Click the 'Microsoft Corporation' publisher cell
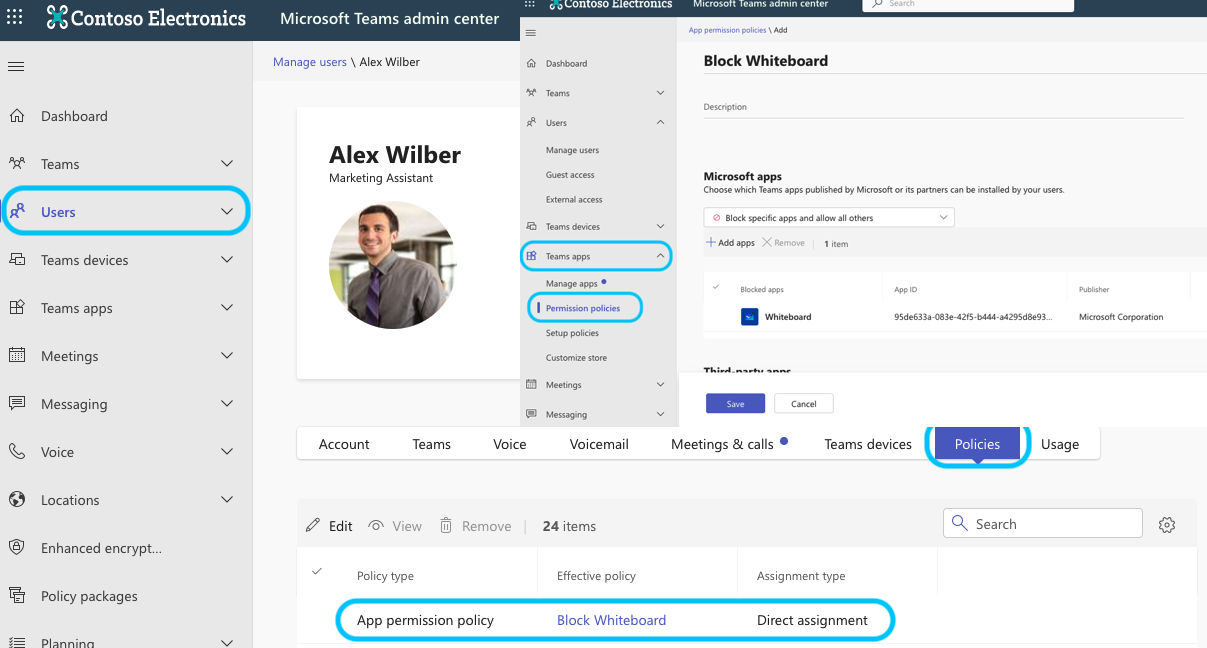This screenshot has height=648, width=1207. coord(1121,317)
